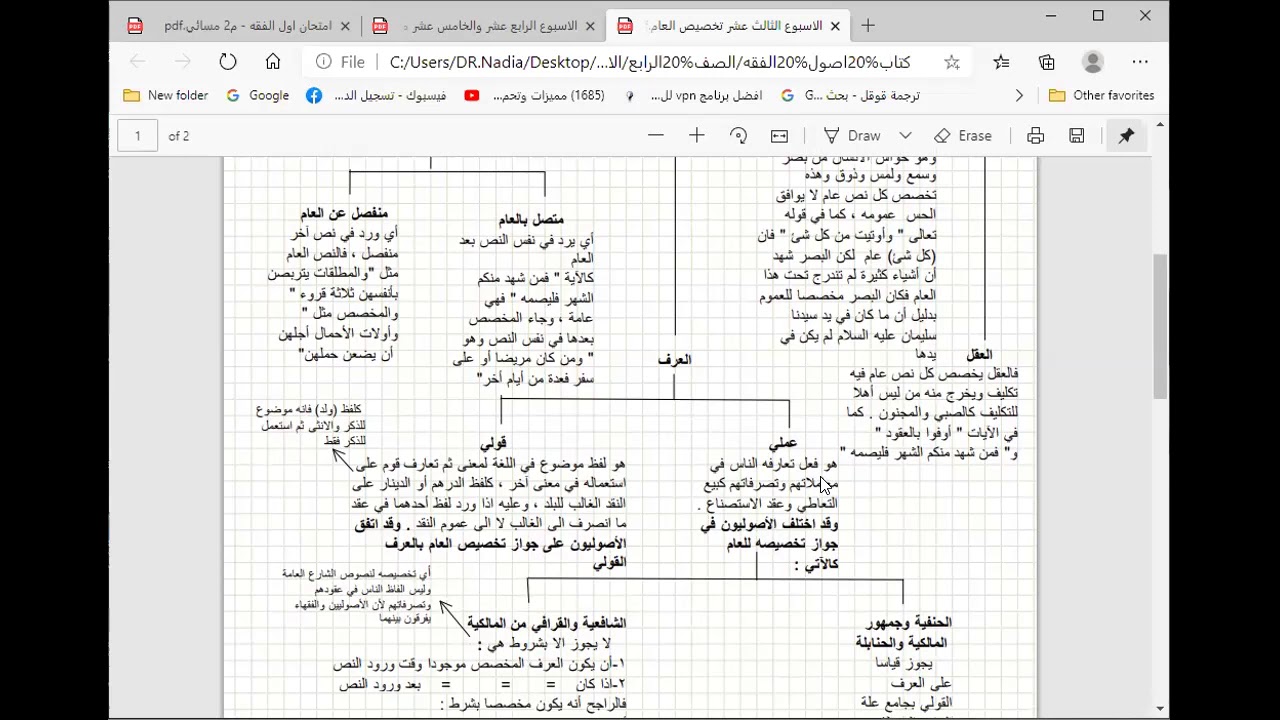The image size is (1280, 720).
Task: Open the Favorites list icon
Action: [x=1001, y=62]
